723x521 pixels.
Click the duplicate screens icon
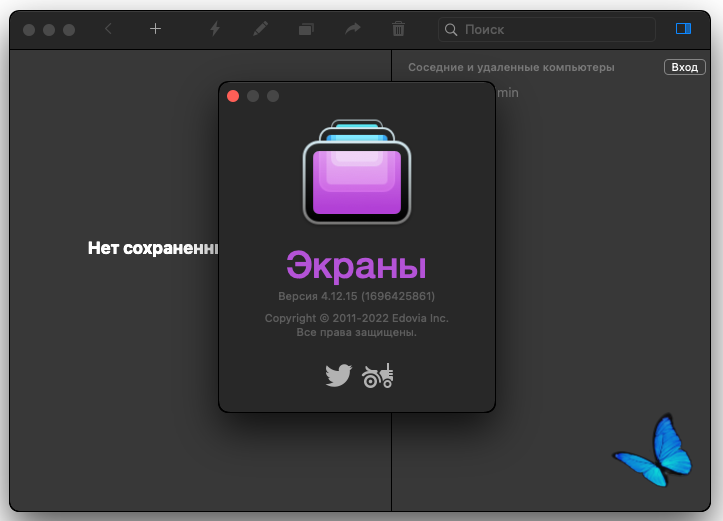(306, 30)
